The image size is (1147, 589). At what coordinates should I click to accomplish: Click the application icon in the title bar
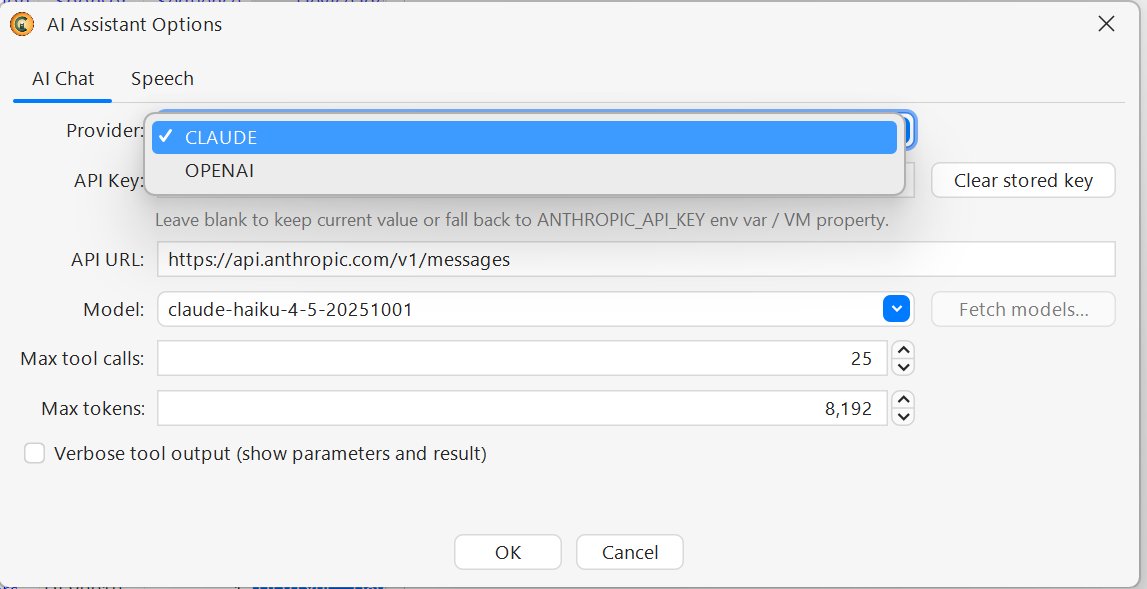(22, 24)
